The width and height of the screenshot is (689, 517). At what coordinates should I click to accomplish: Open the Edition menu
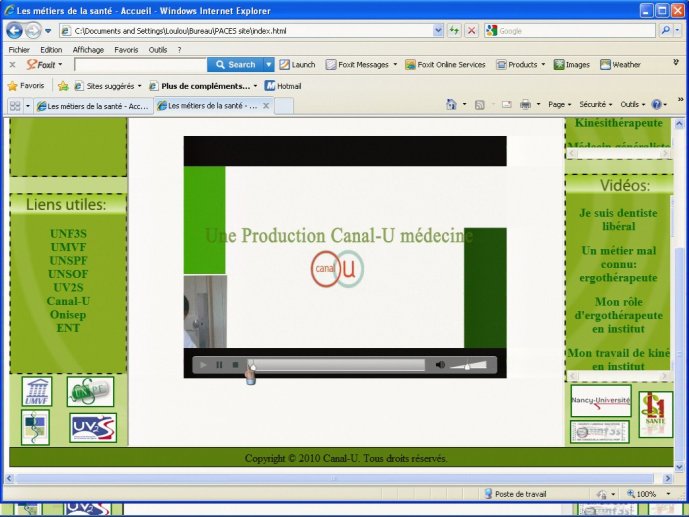point(51,50)
